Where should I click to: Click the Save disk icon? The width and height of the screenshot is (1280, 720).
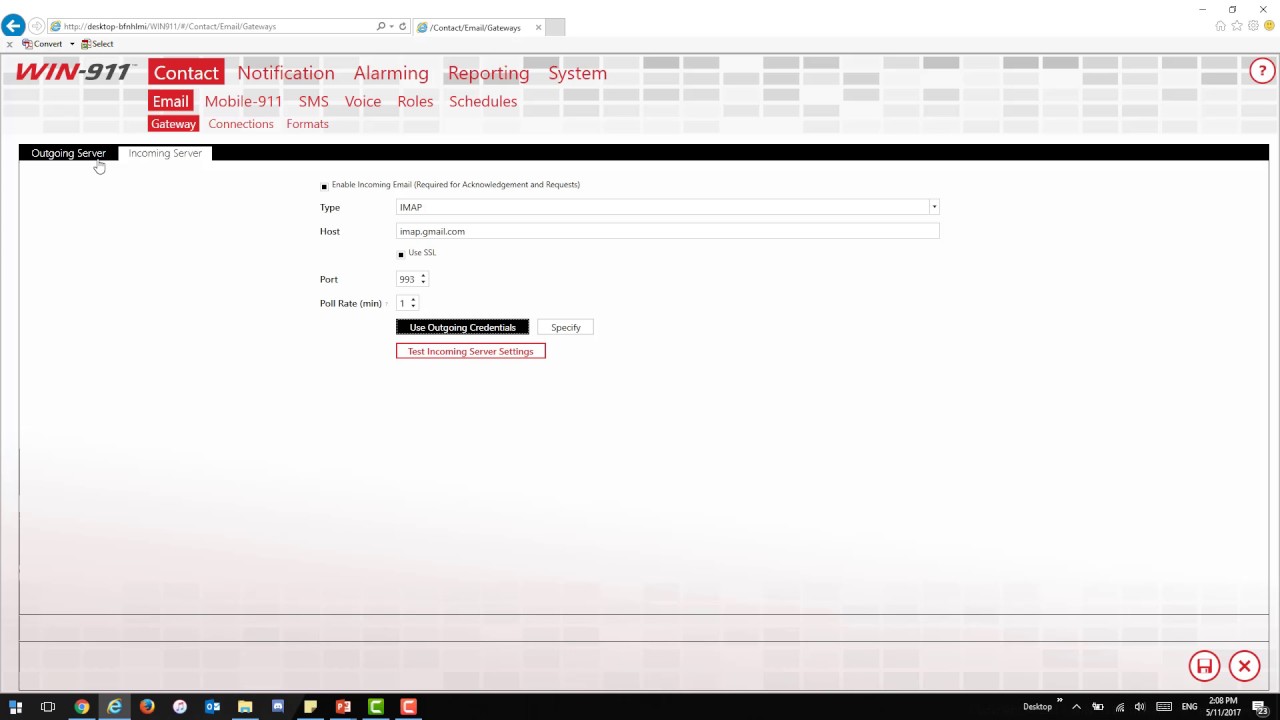pyautogui.click(x=1204, y=666)
